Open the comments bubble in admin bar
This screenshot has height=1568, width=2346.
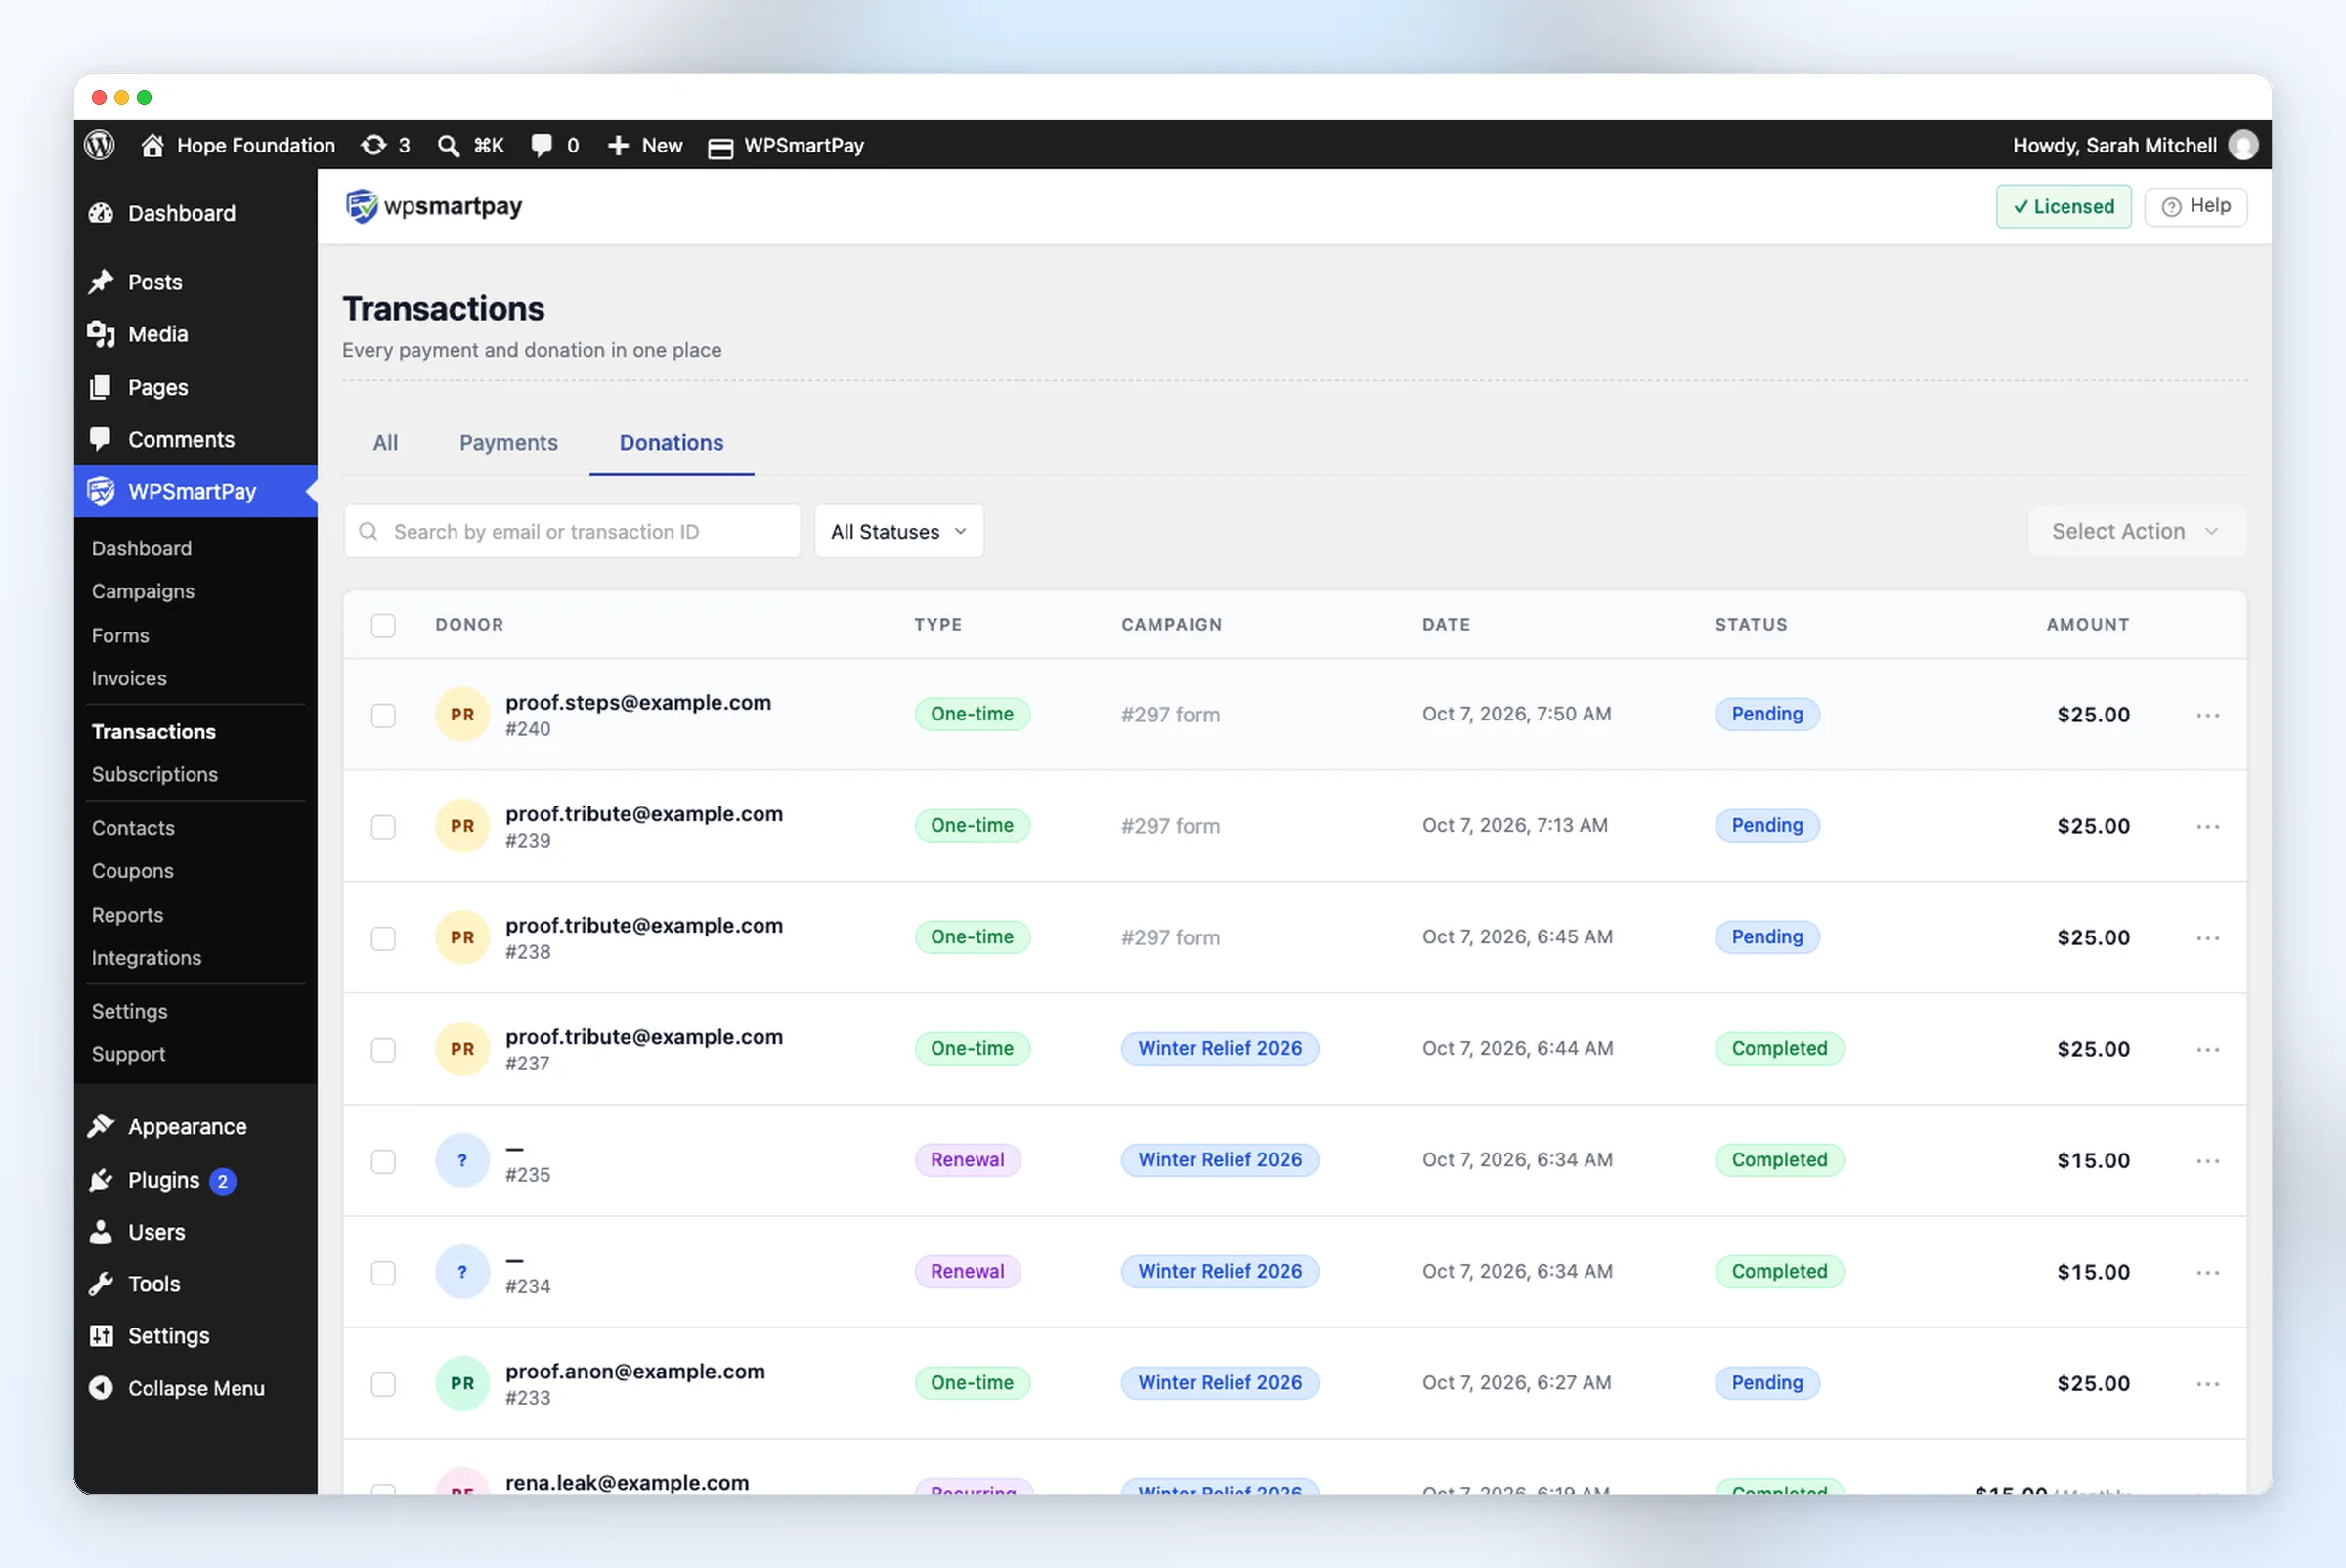pyautogui.click(x=541, y=145)
